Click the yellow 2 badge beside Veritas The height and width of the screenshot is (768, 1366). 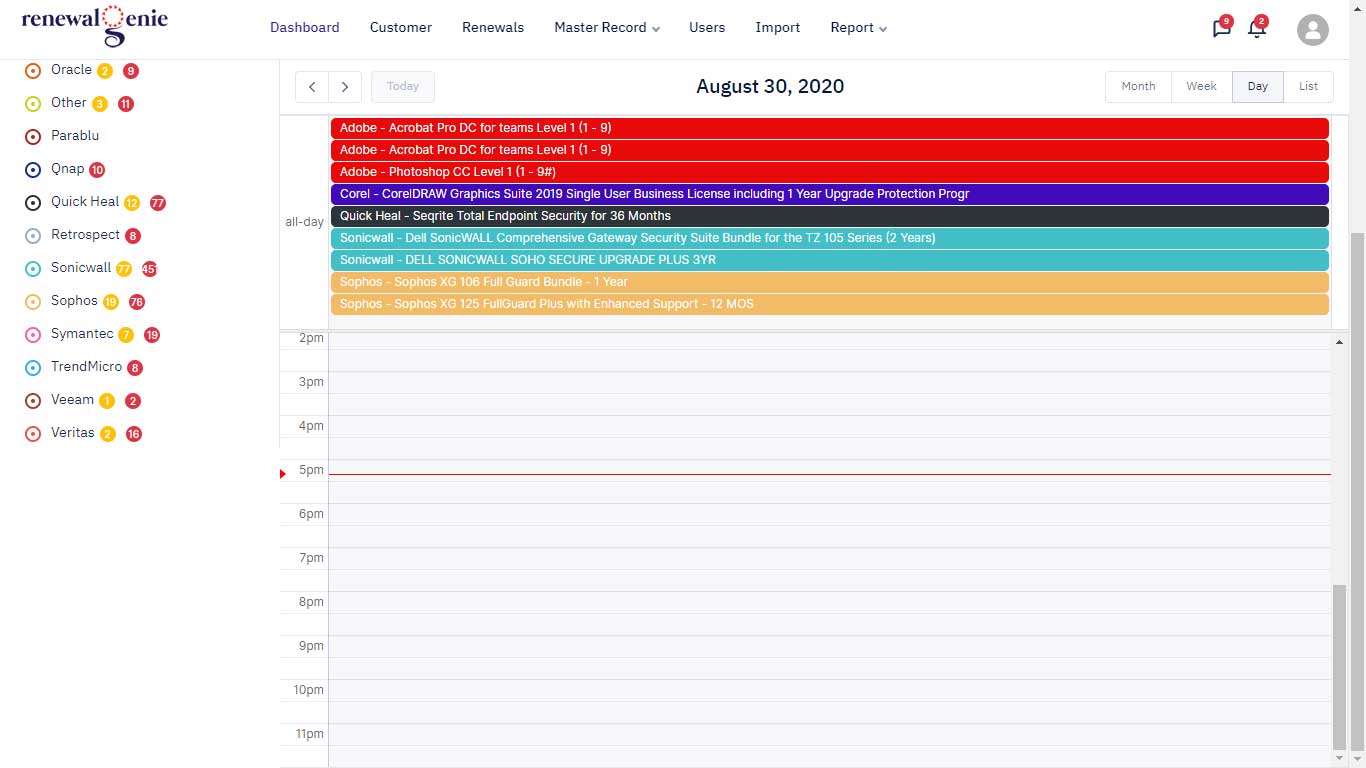click(108, 434)
